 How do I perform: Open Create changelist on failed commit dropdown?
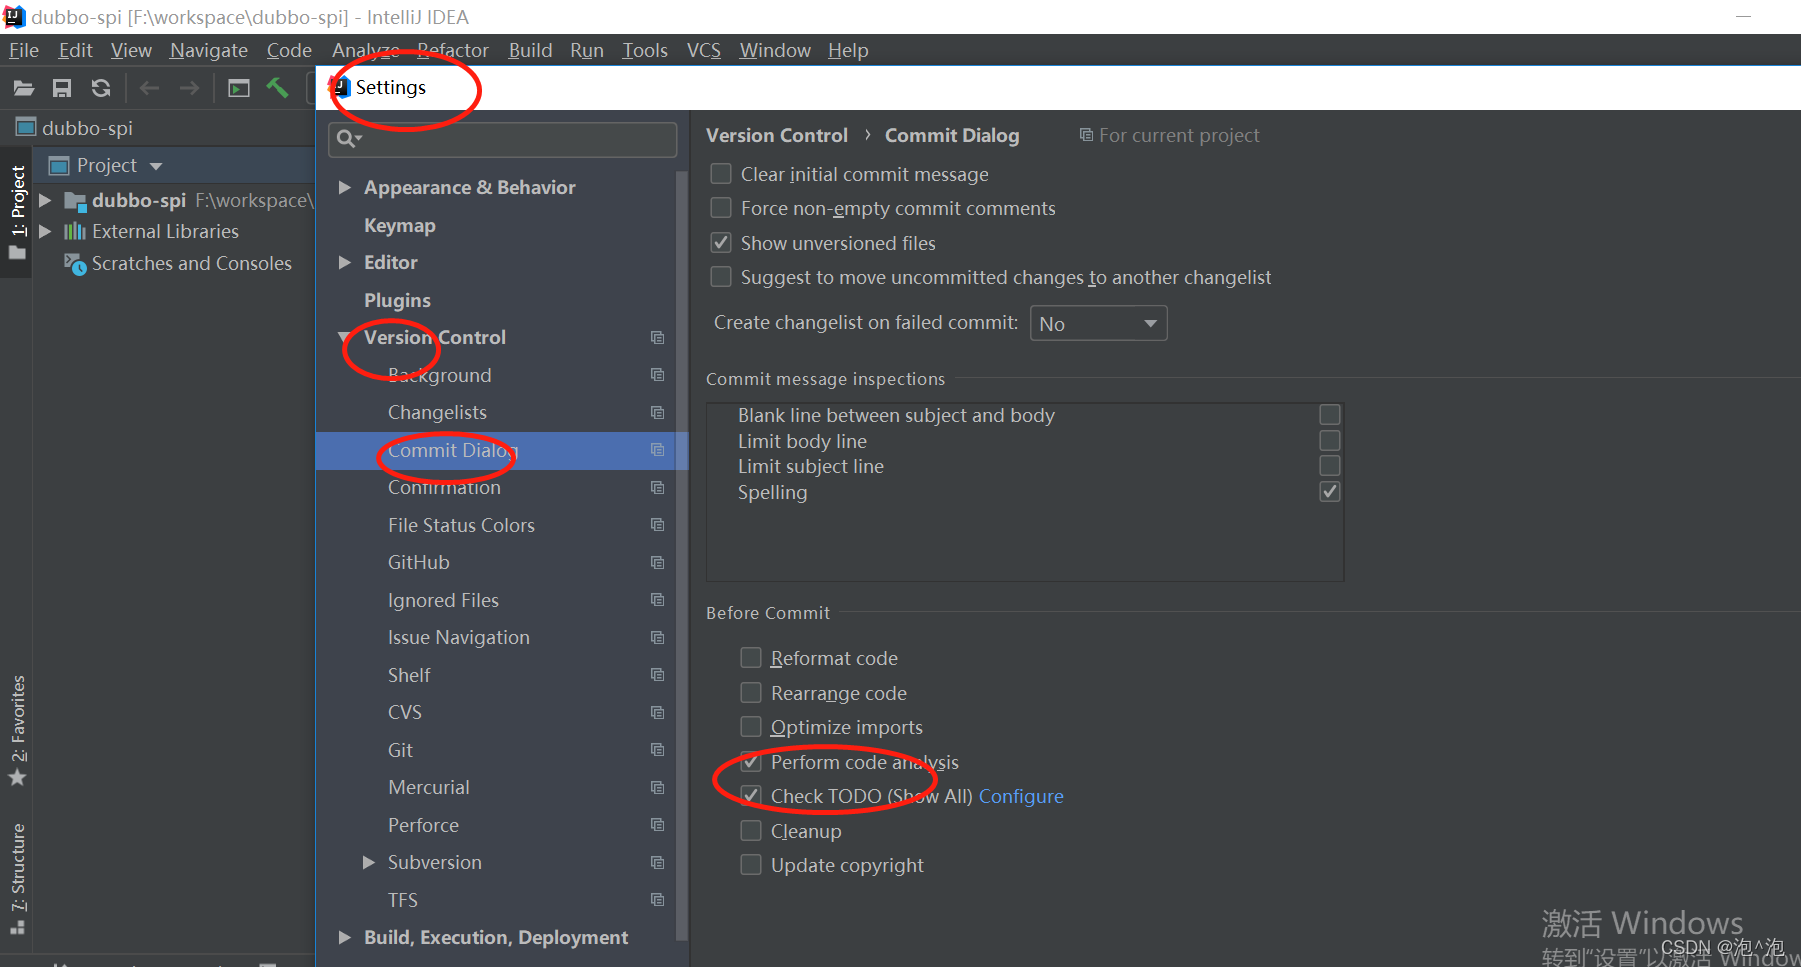[1098, 324]
